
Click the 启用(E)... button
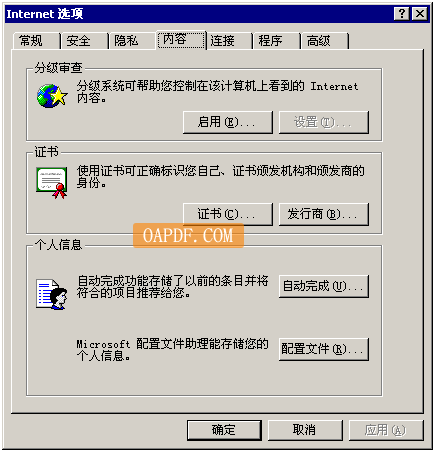point(228,122)
